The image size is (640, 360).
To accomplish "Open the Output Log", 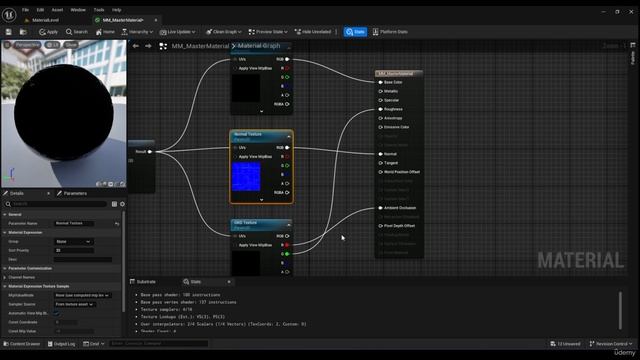I will (62, 344).
